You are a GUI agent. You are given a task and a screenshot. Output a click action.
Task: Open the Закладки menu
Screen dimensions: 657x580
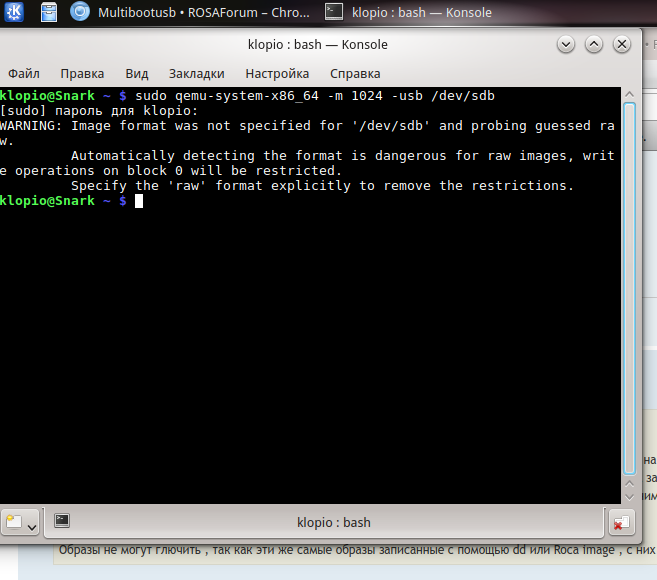tap(197, 74)
